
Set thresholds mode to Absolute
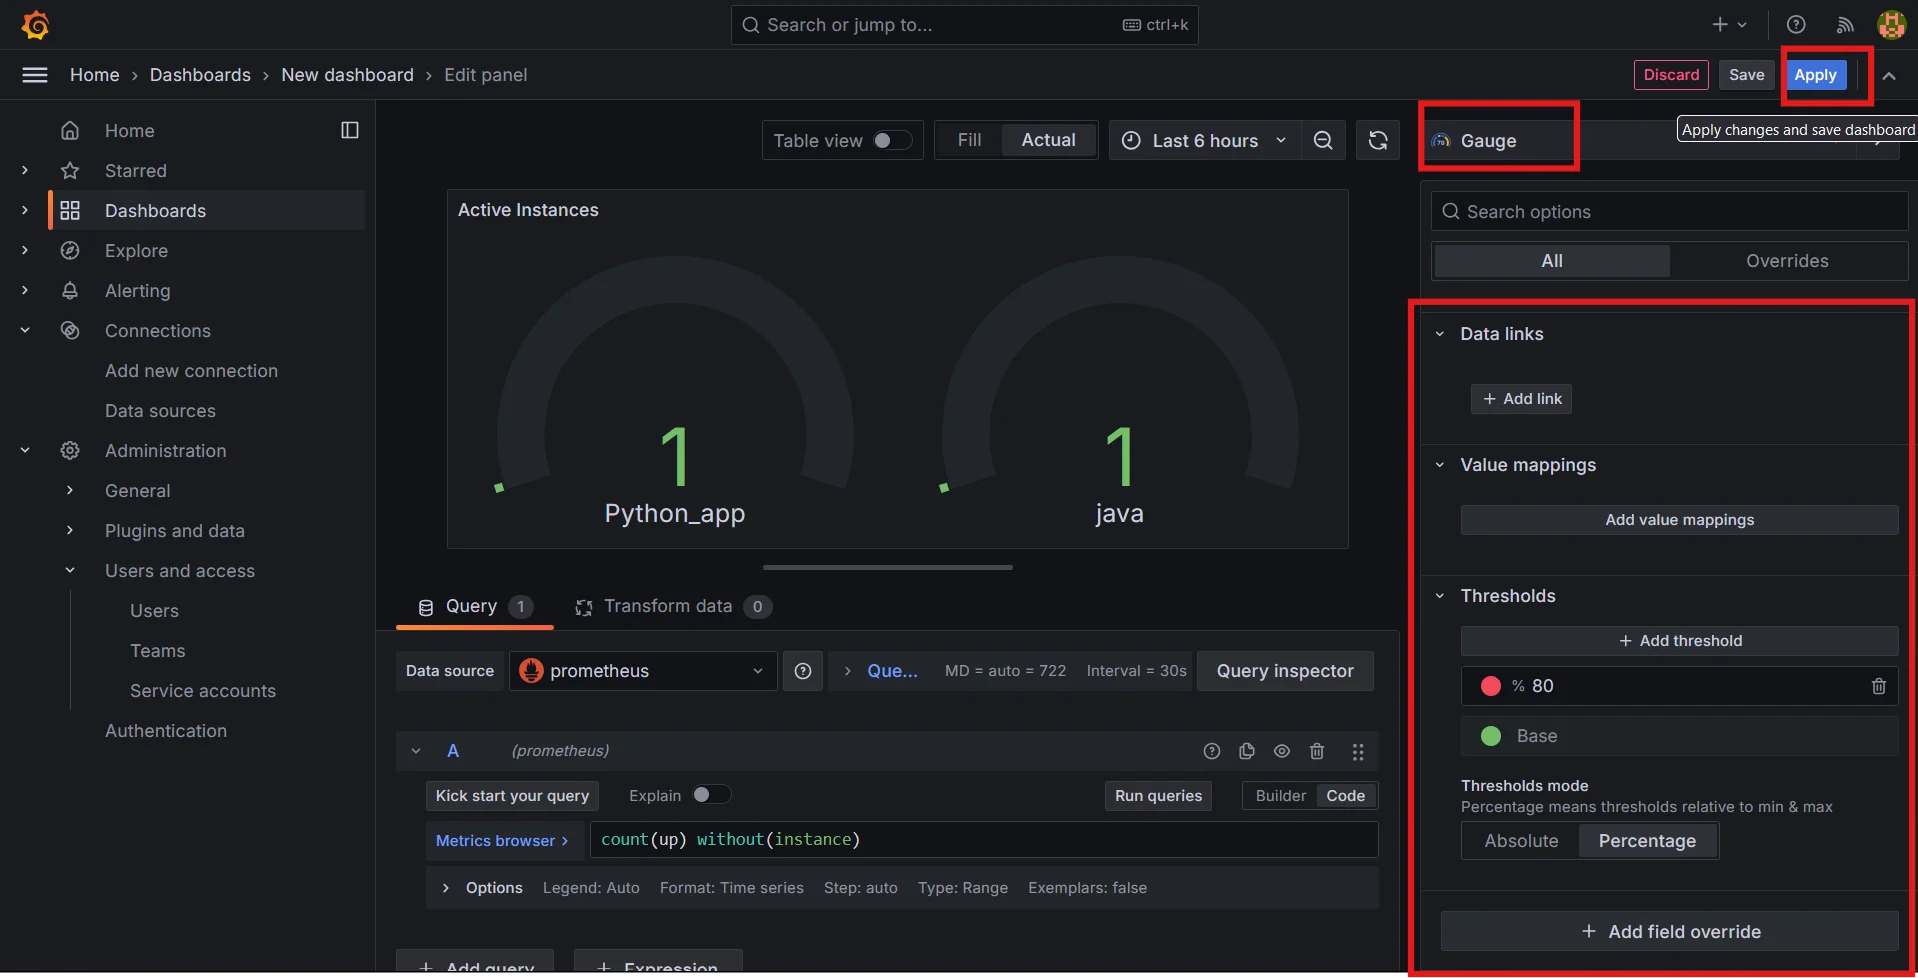pyautogui.click(x=1521, y=841)
